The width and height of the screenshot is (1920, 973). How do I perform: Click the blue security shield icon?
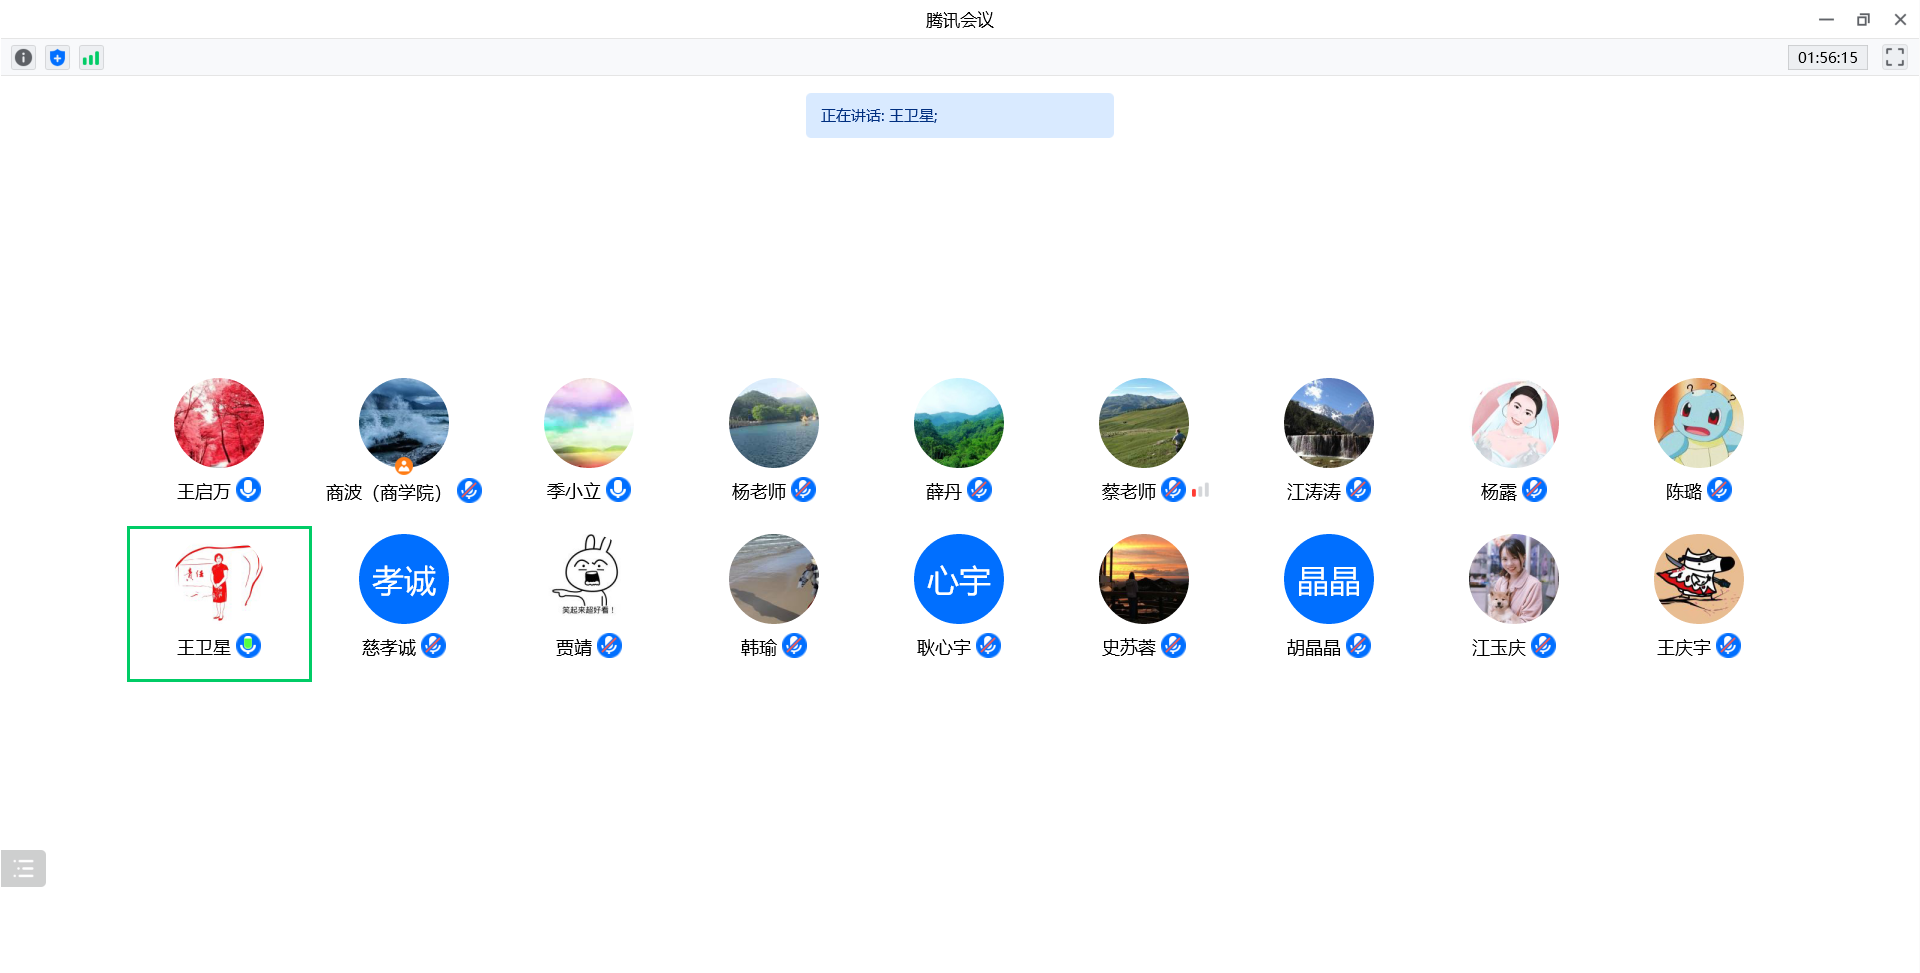pos(57,58)
